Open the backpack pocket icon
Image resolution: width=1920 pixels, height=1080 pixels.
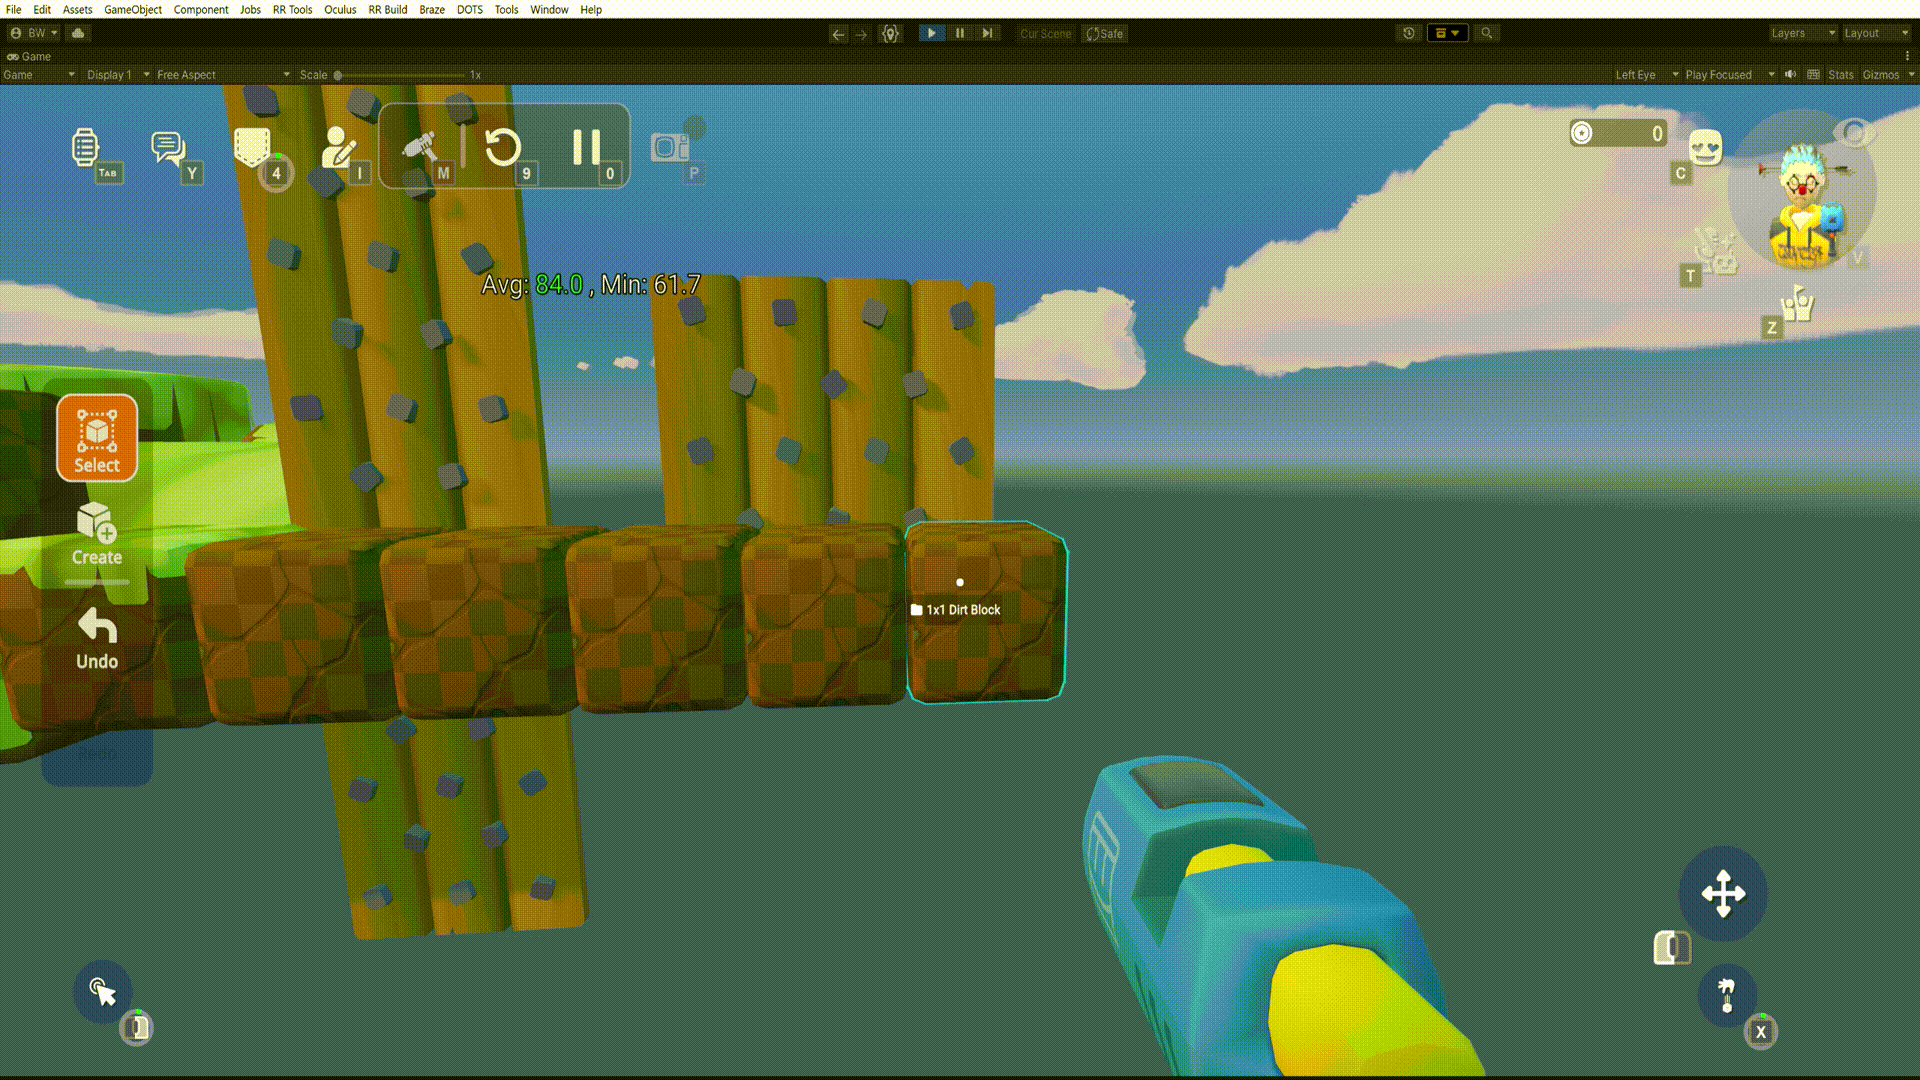coord(252,148)
